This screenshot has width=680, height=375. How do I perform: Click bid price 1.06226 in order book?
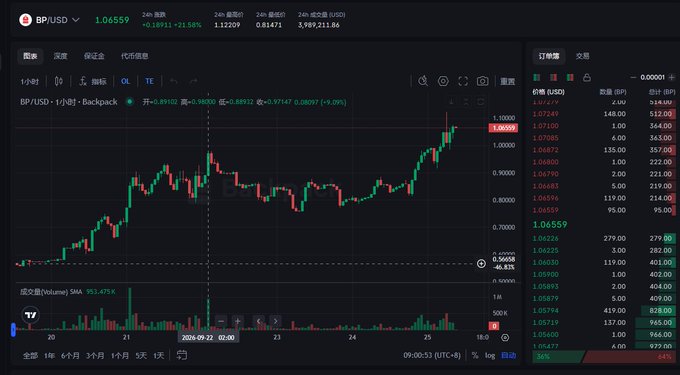(x=546, y=238)
